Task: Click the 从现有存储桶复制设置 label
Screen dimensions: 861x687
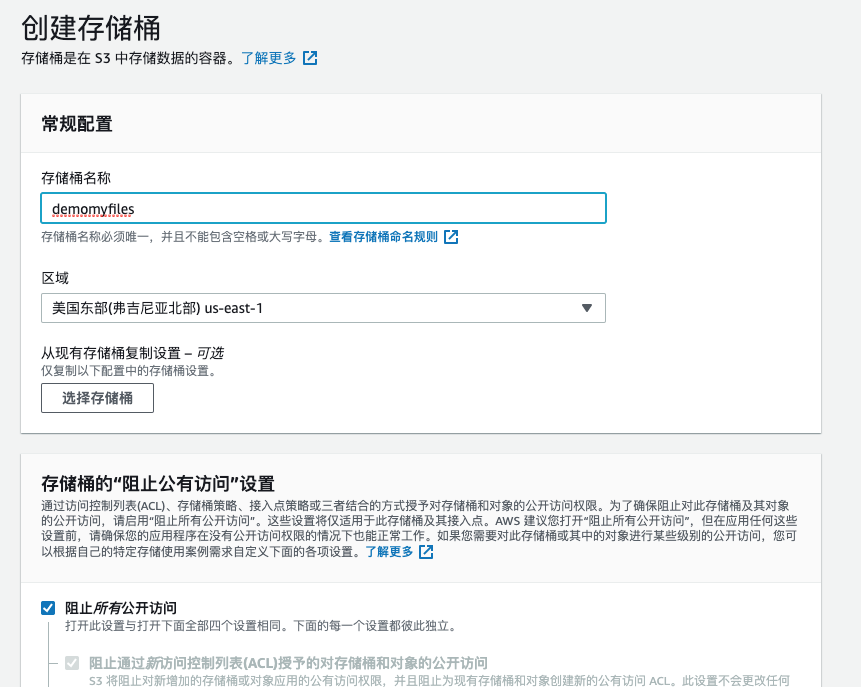Action: point(132,353)
